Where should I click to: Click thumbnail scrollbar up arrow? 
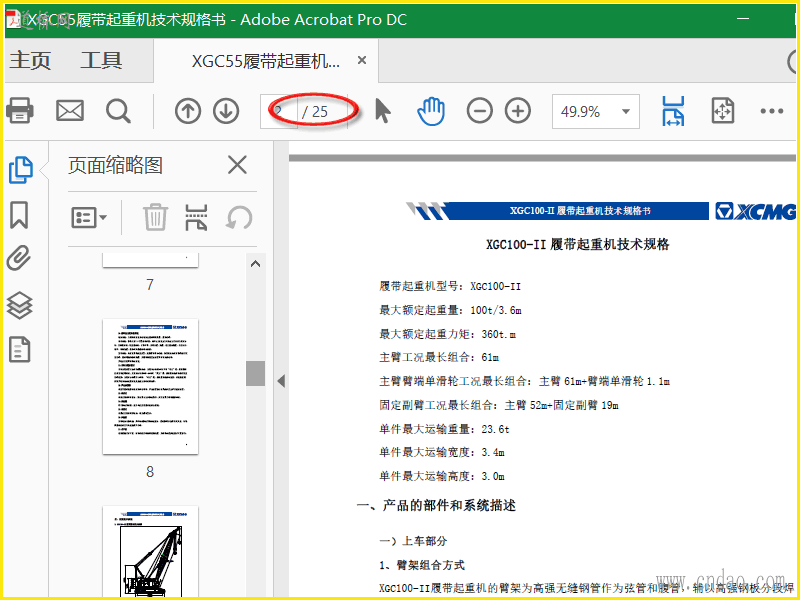point(256,264)
